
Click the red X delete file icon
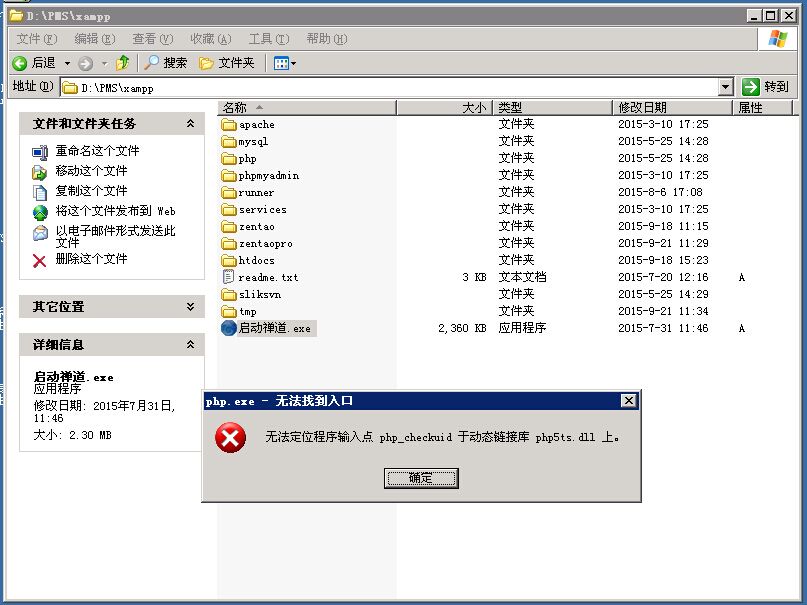(x=39, y=260)
